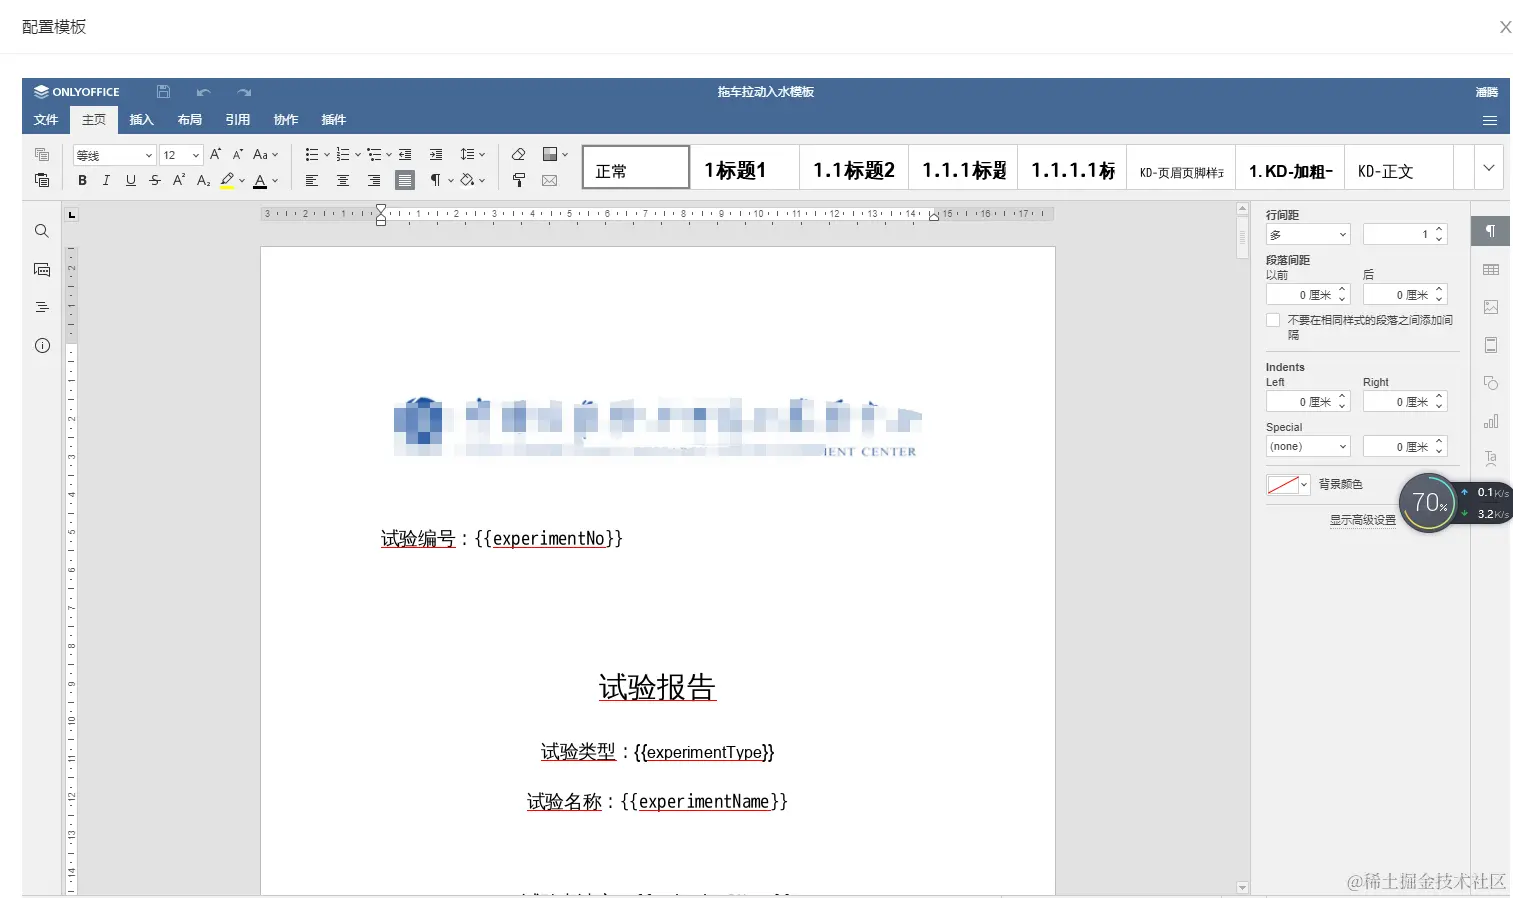
Task: Open the 行间距 type dropdown
Action: tap(1308, 234)
